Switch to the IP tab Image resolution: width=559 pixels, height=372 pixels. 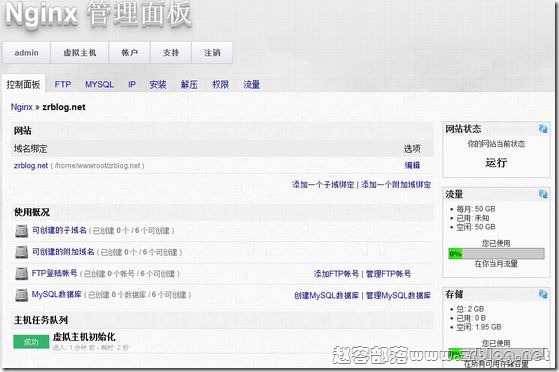[132, 85]
